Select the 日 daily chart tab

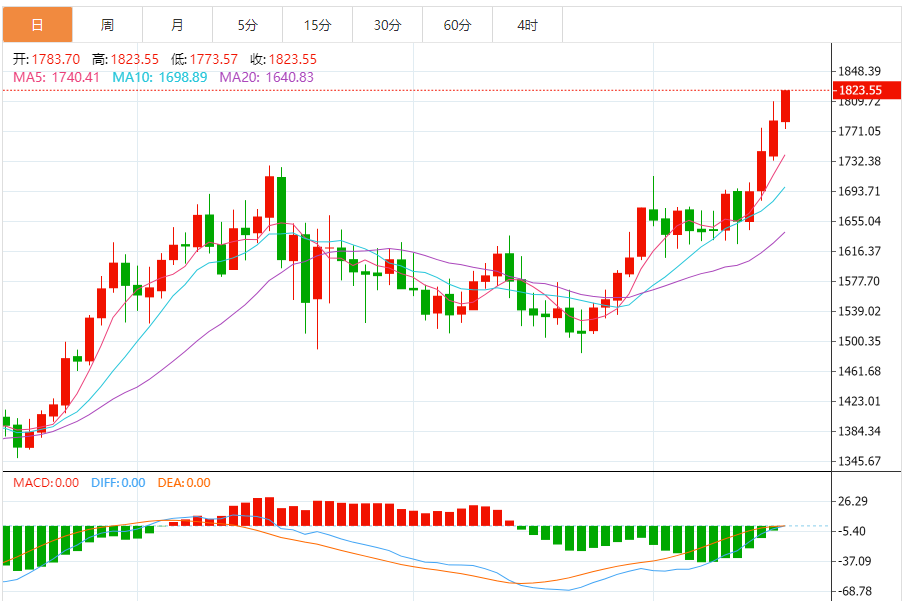[37, 25]
